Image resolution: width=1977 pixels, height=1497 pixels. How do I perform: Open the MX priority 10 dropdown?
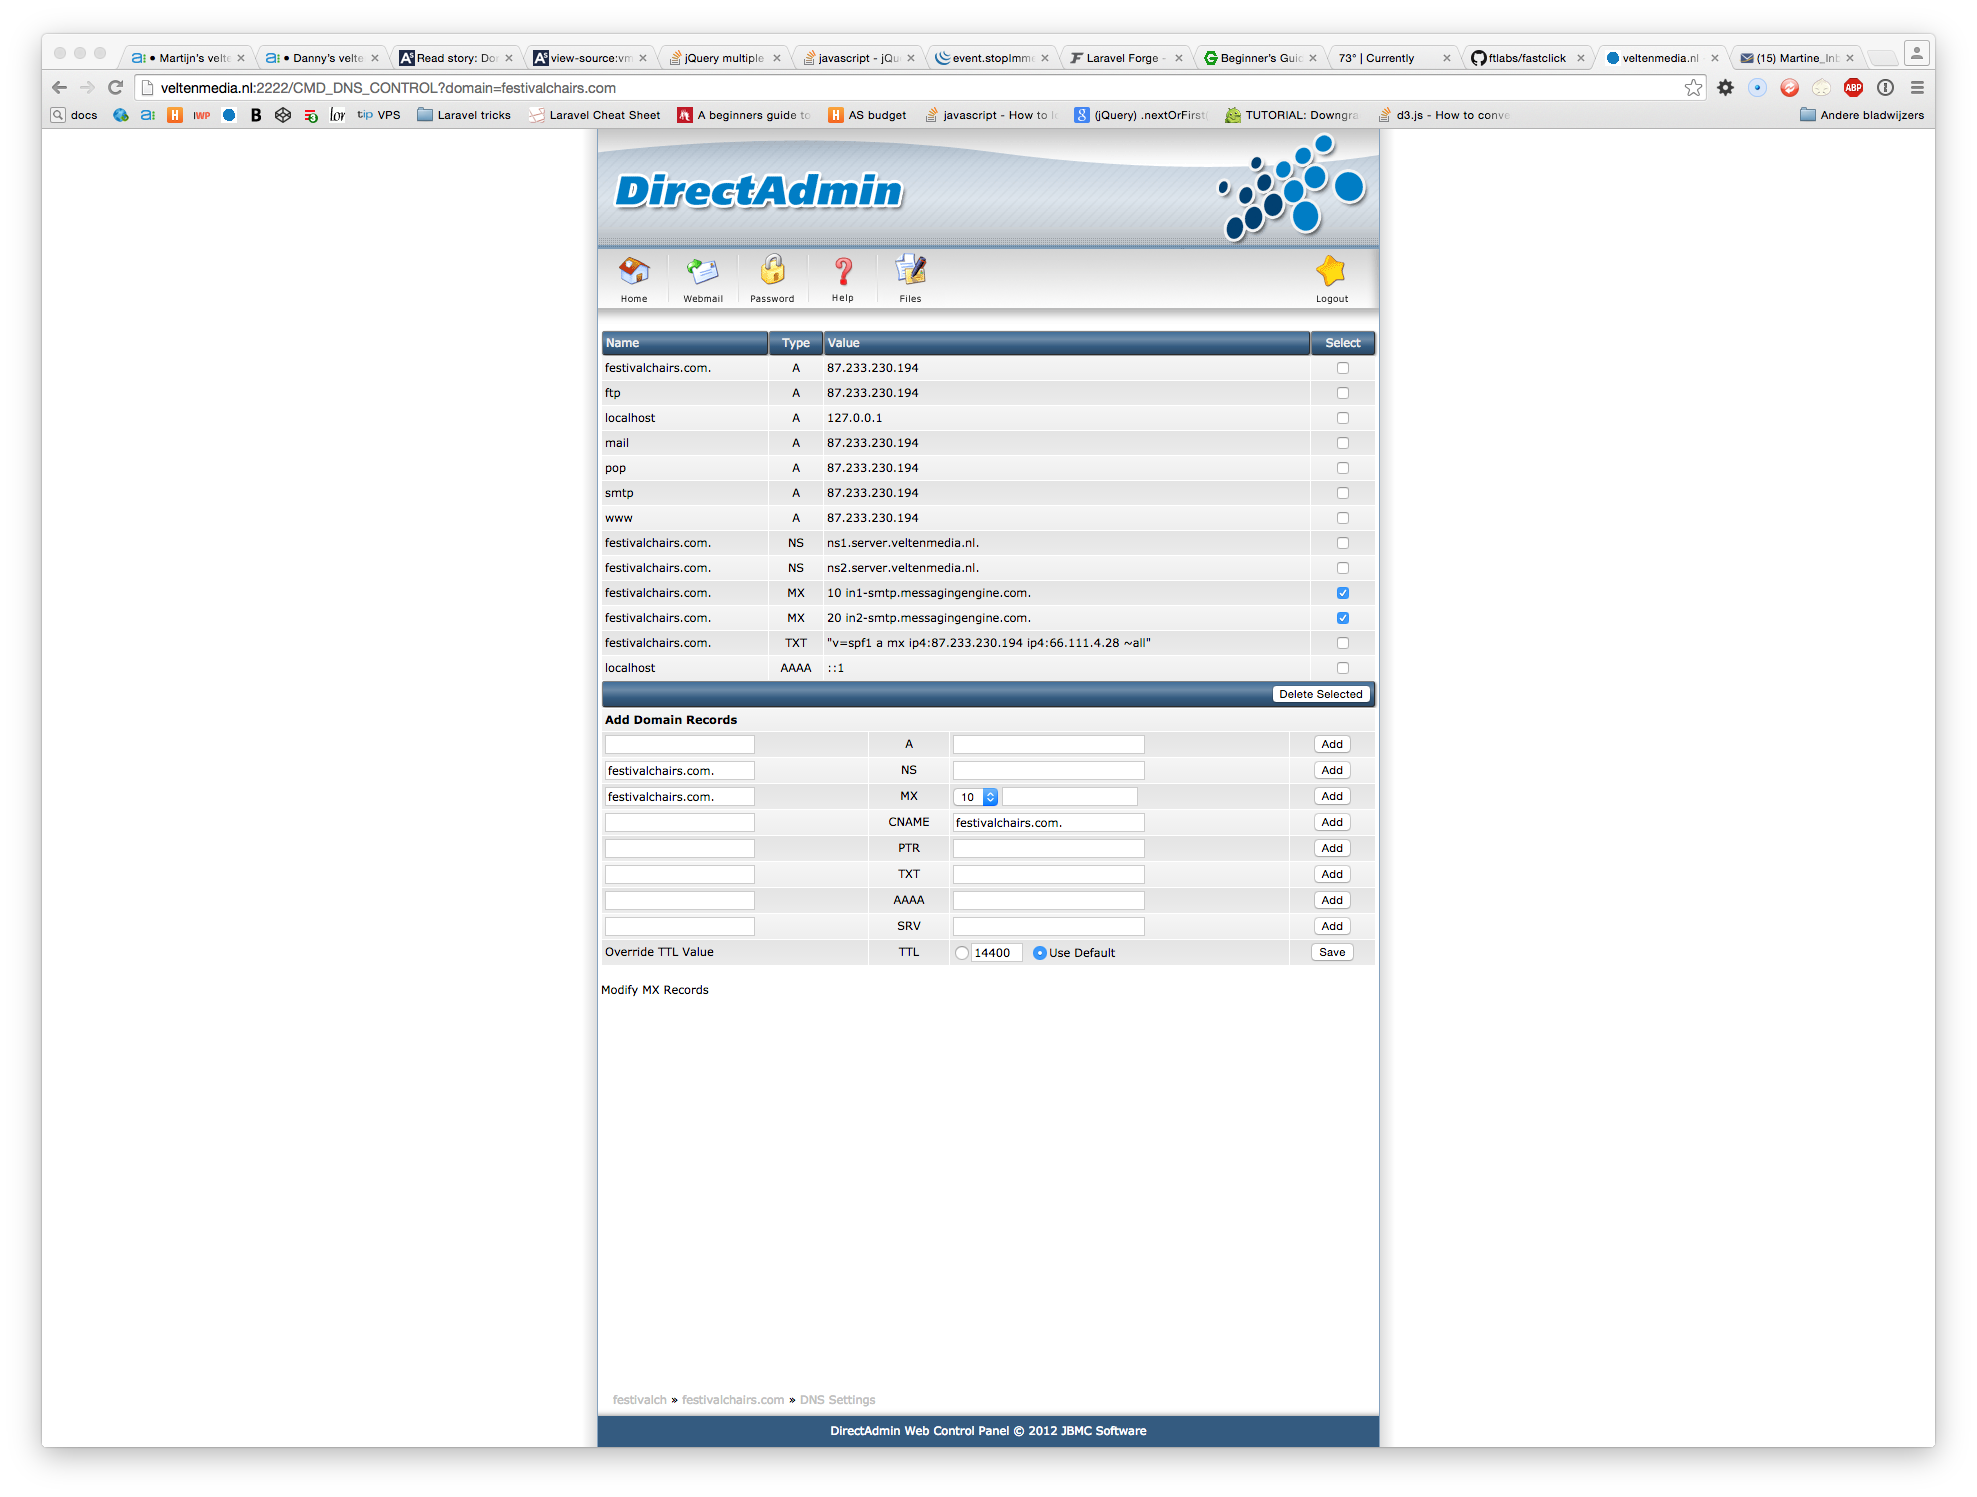[x=976, y=797]
